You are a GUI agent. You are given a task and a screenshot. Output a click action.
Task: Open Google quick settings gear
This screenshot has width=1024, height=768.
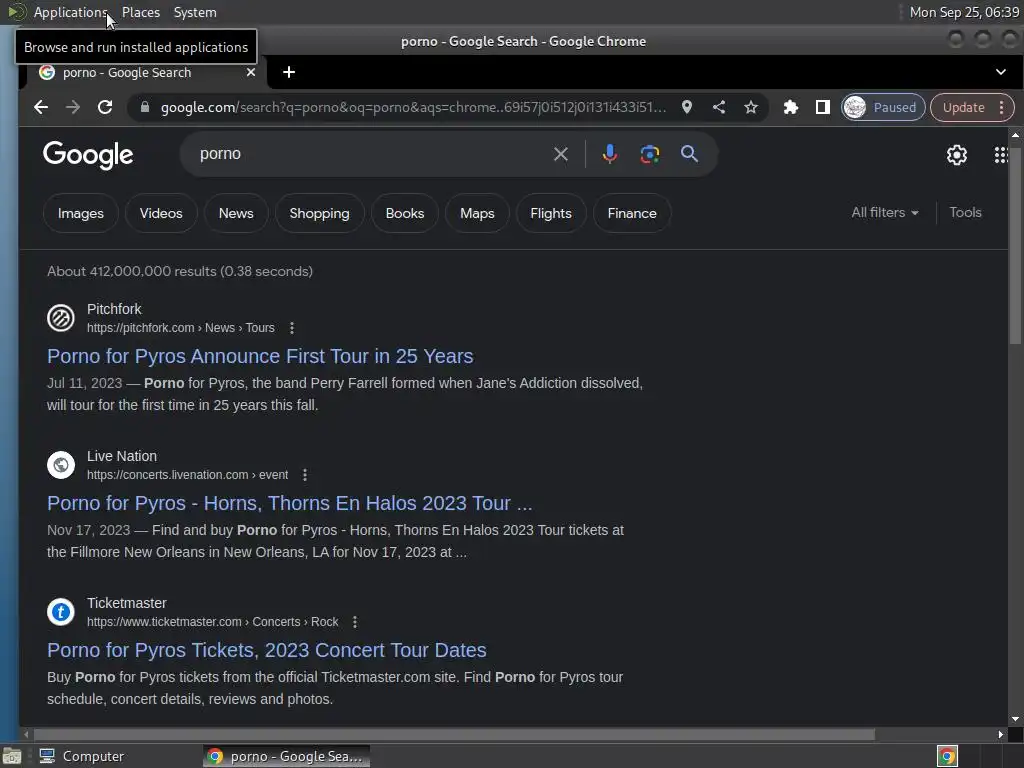coord(957,155)
